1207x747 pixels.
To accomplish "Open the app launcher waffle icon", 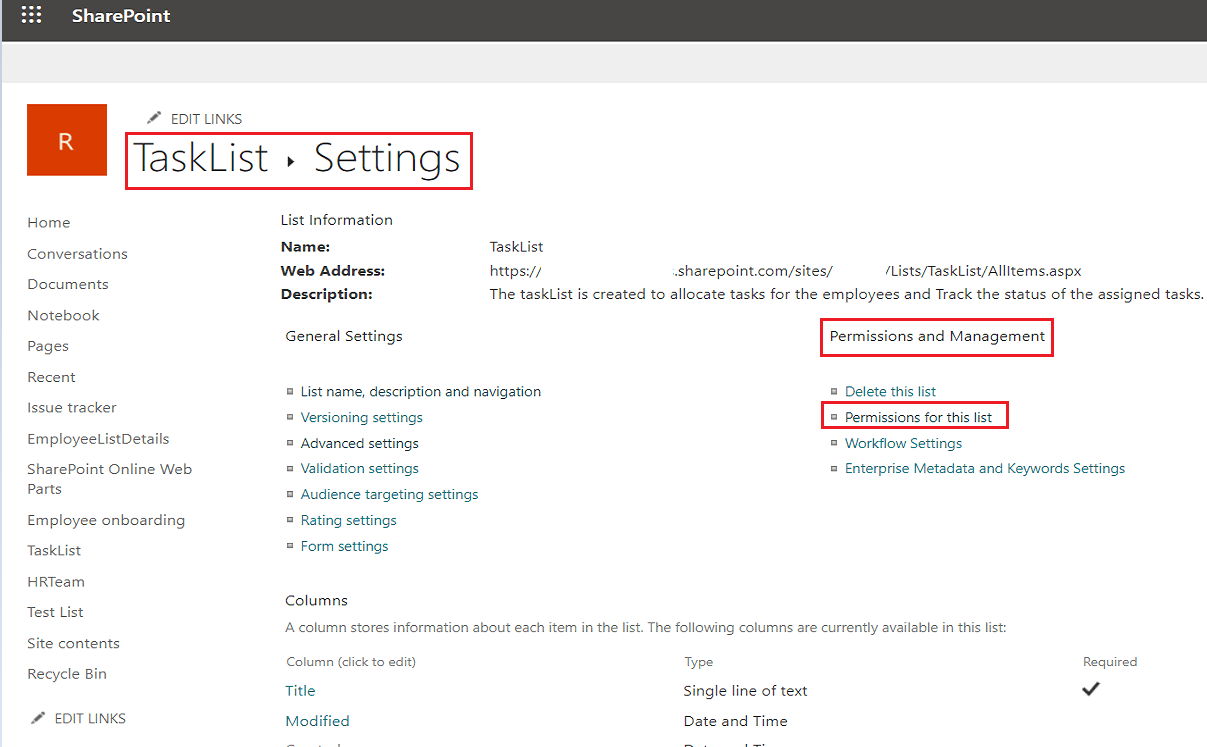I will click(x=32, y=15).
